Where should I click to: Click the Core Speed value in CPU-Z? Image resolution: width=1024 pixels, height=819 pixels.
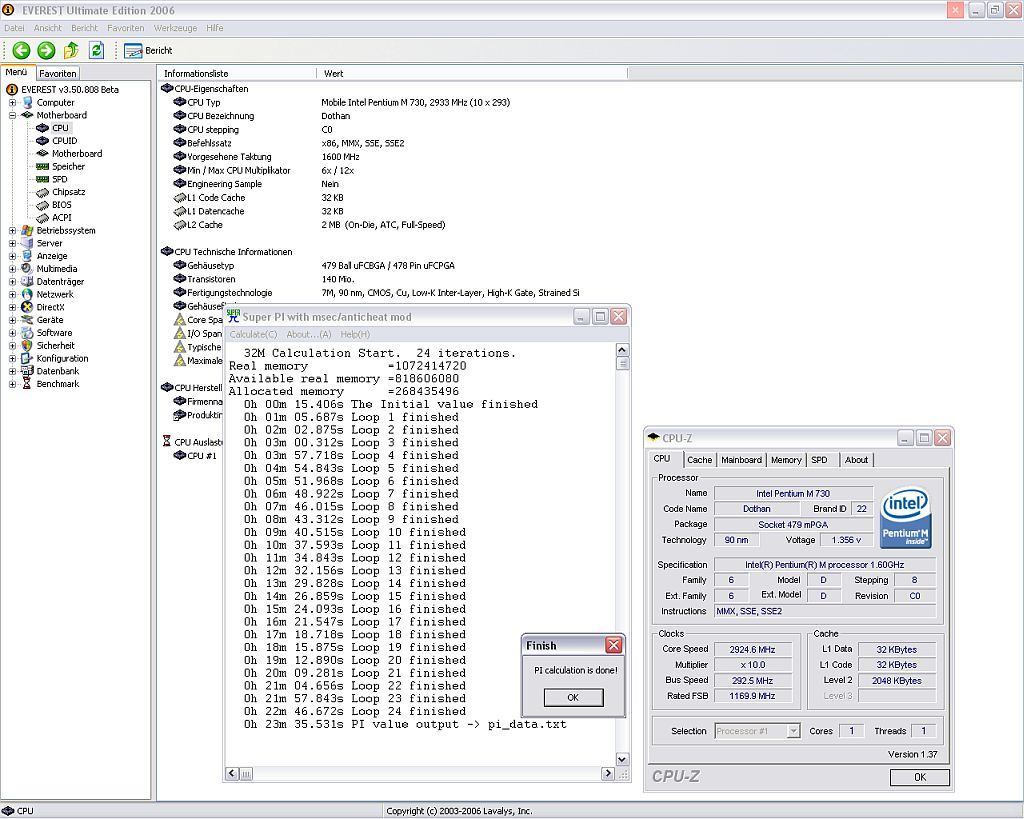click(x=752, y=649)
